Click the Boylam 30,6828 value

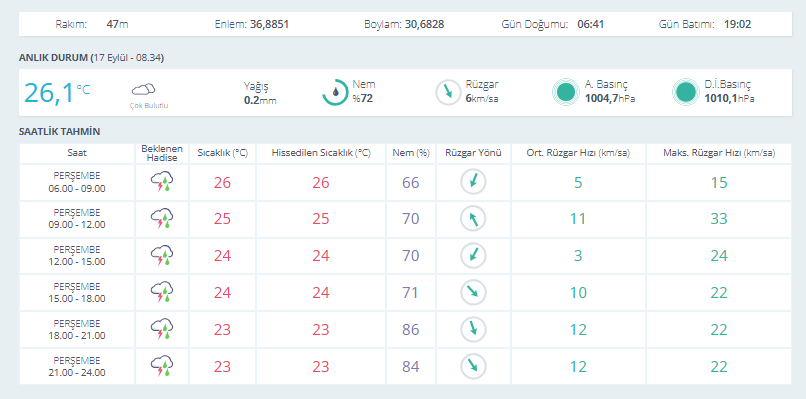tap(425, 24)
